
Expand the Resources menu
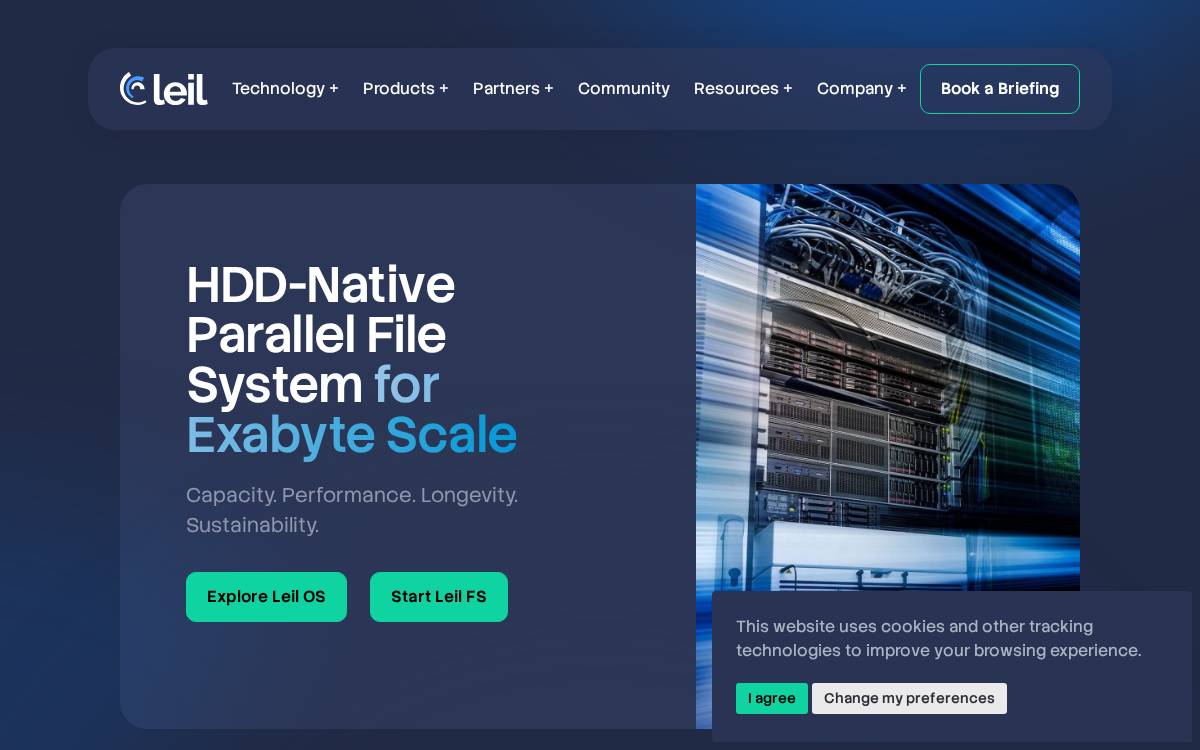[743, 89]
